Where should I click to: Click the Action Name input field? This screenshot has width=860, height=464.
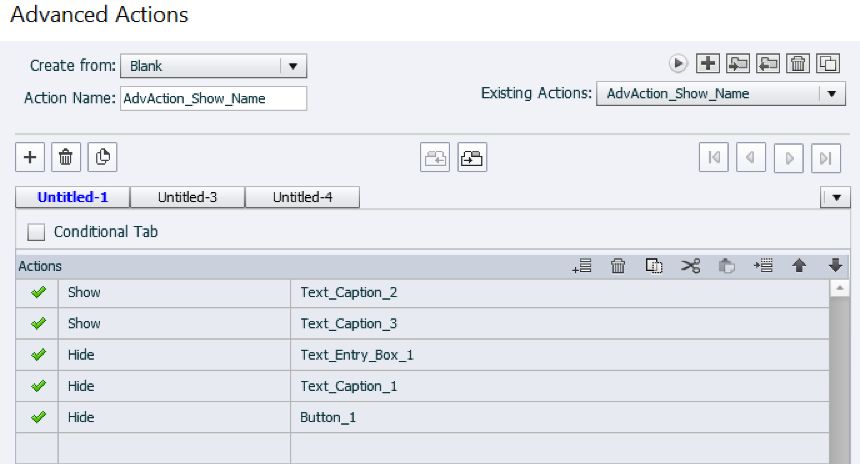coord(213,98)
